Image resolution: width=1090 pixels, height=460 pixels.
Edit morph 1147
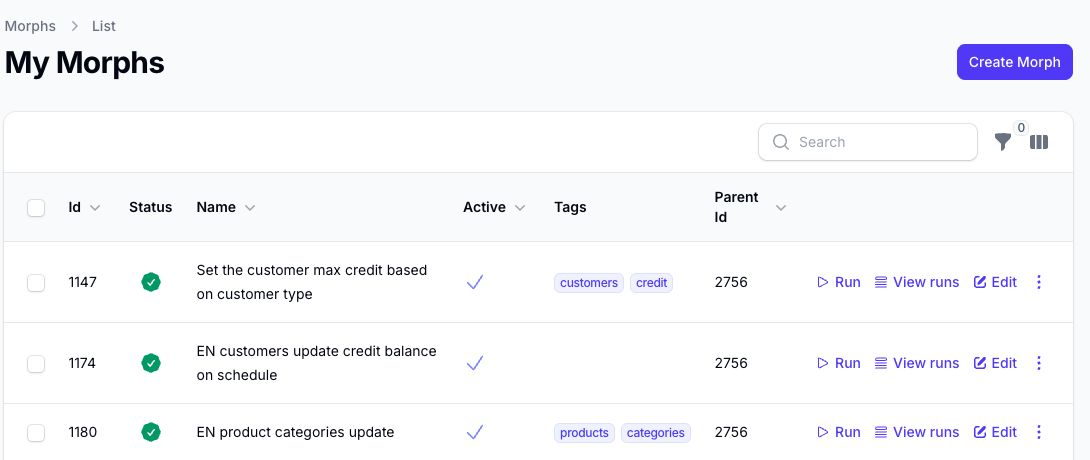pos(995,282)
